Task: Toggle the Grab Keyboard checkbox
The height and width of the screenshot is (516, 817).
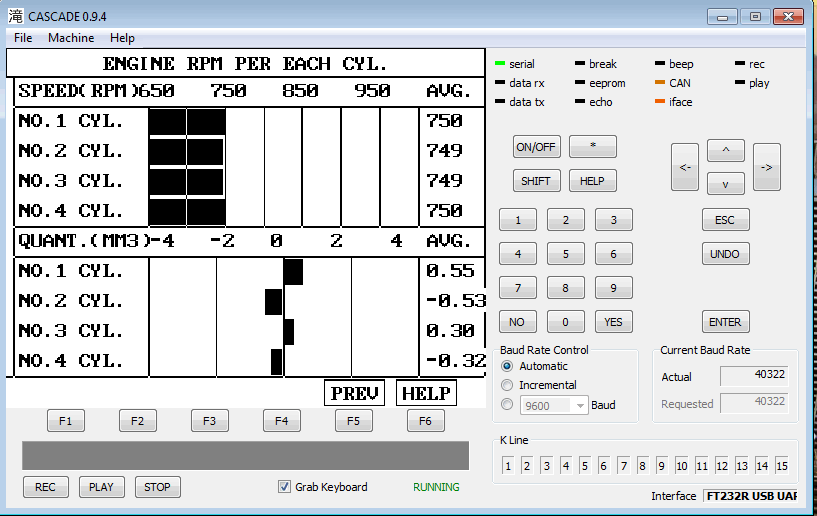Action: (285, 487)
